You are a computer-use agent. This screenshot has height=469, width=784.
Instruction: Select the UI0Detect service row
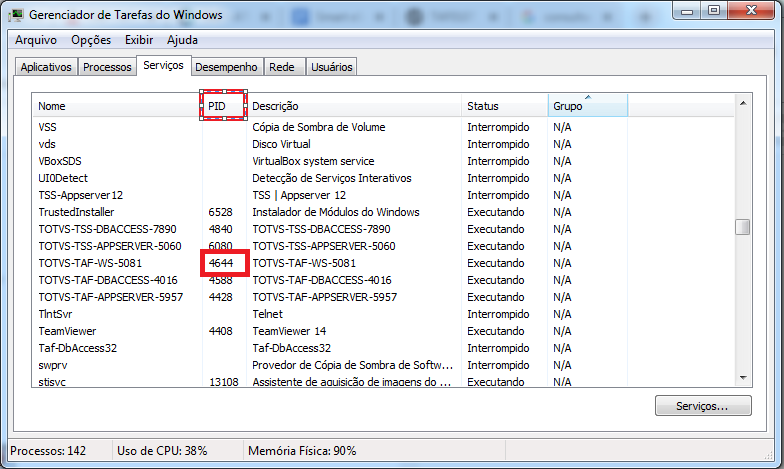(383, 178)
